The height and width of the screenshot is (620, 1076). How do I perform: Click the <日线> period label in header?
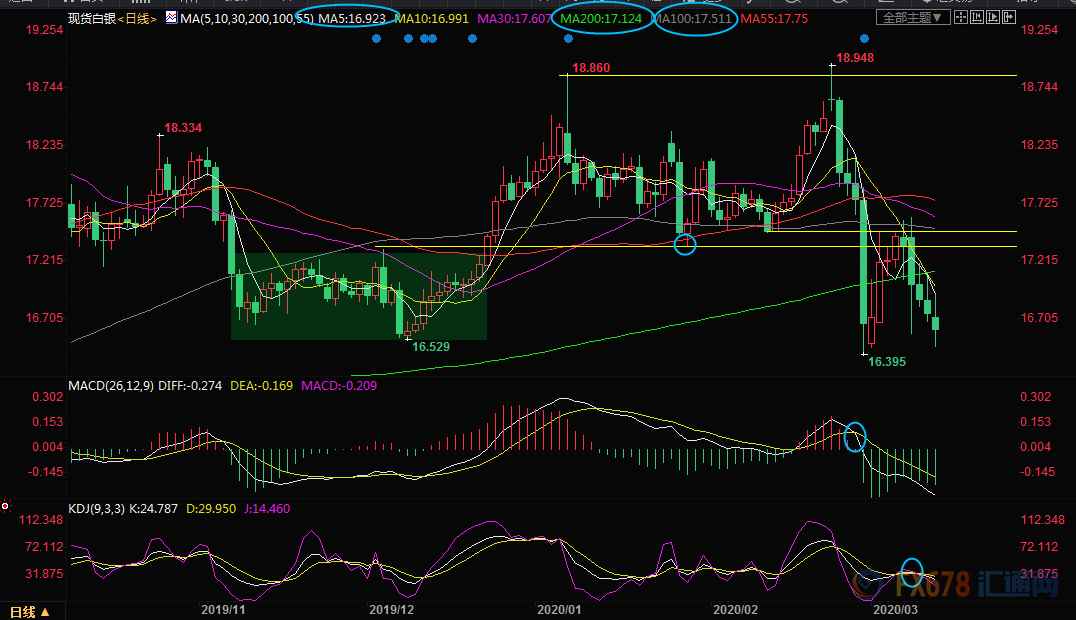137,18
